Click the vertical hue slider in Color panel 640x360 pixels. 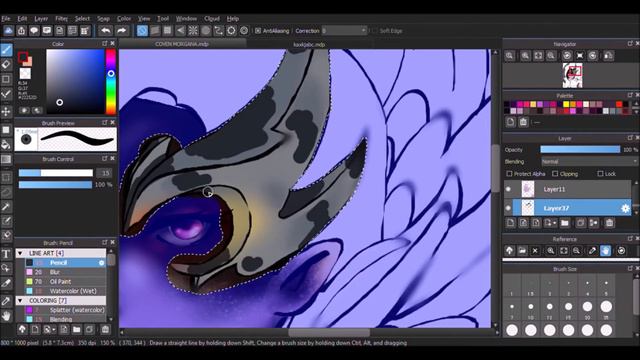point(111,82)
